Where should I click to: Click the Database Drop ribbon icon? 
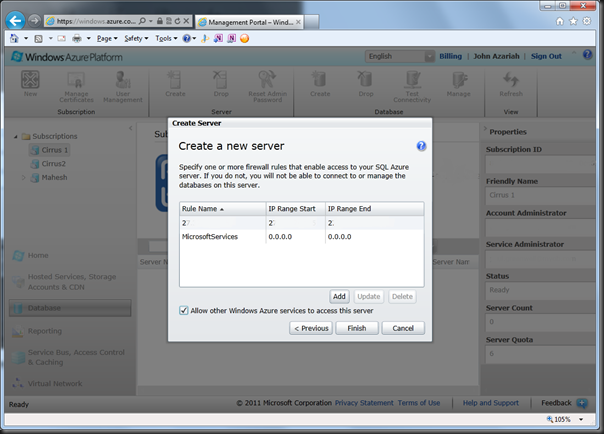pos(366,84)
